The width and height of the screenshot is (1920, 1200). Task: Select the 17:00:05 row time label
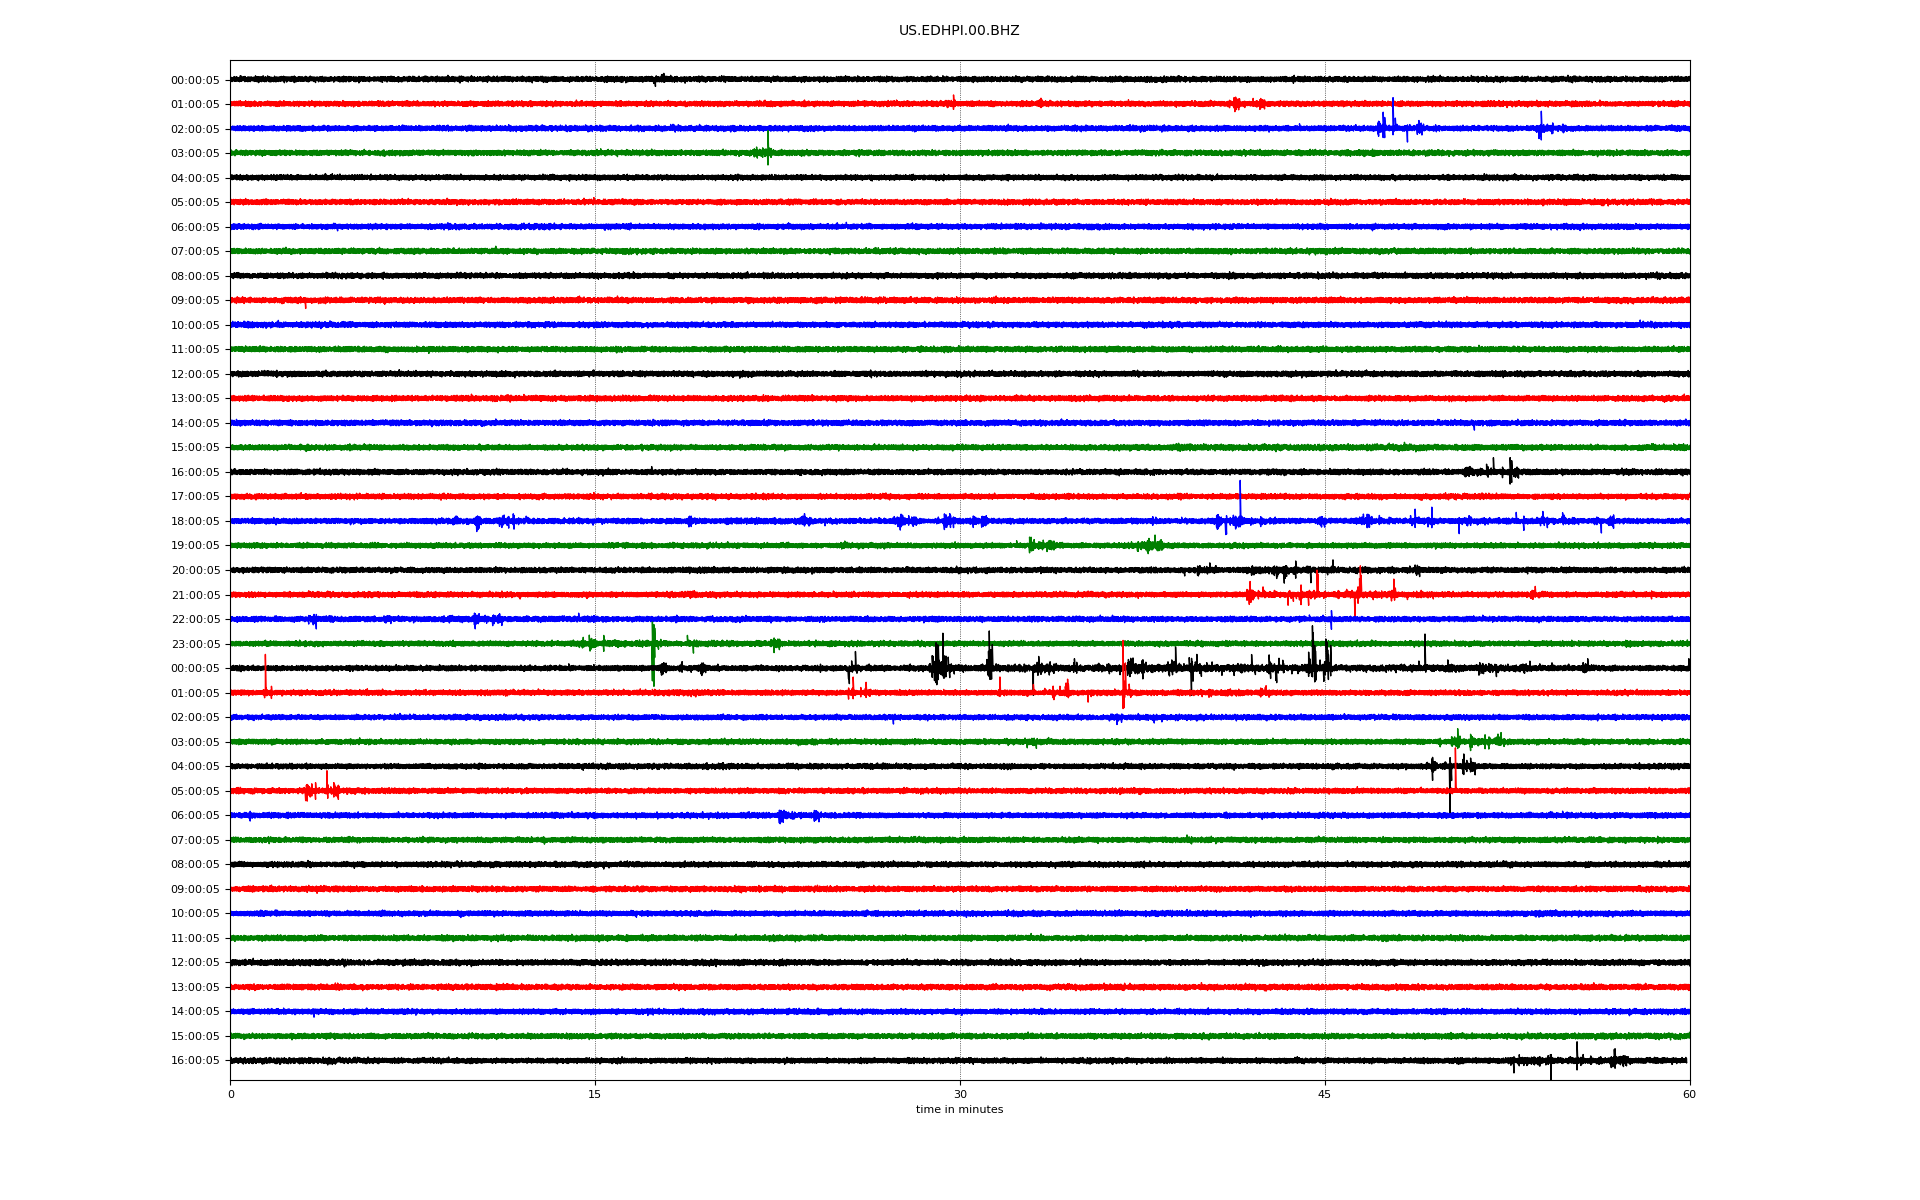[x=195, y=497]
